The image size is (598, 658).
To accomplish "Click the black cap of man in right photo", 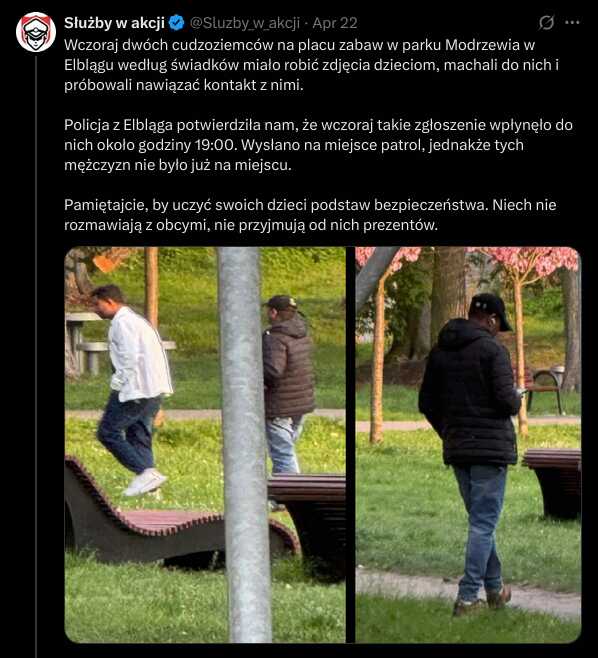I will 490,311.
